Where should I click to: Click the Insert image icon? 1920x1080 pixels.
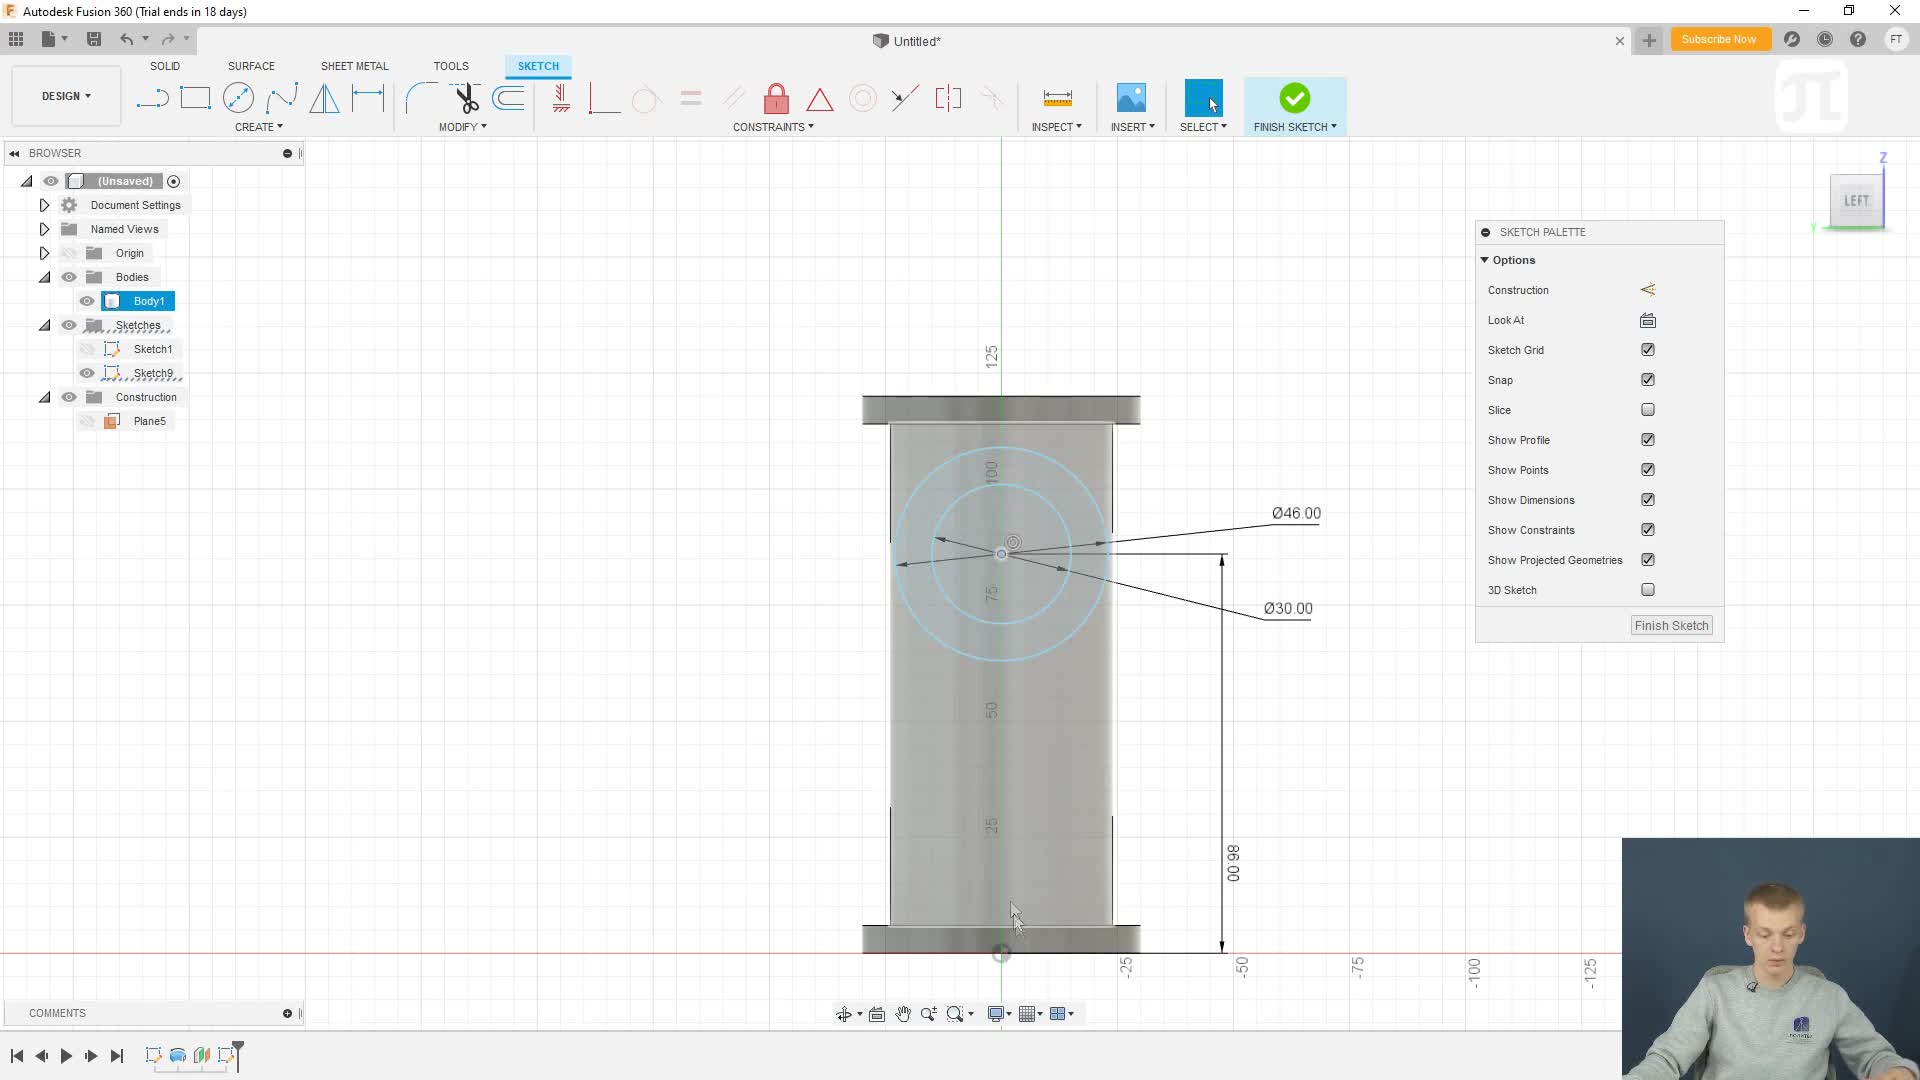[1131, 98]
